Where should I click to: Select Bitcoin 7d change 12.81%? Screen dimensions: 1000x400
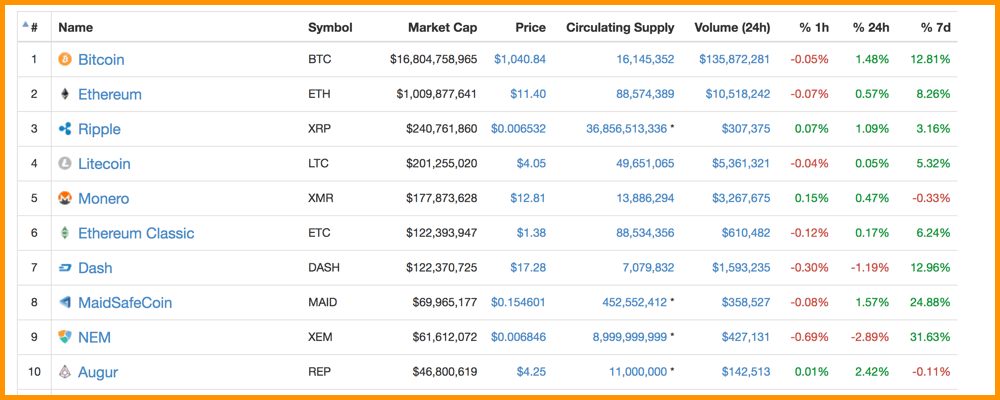pos(930,59)
